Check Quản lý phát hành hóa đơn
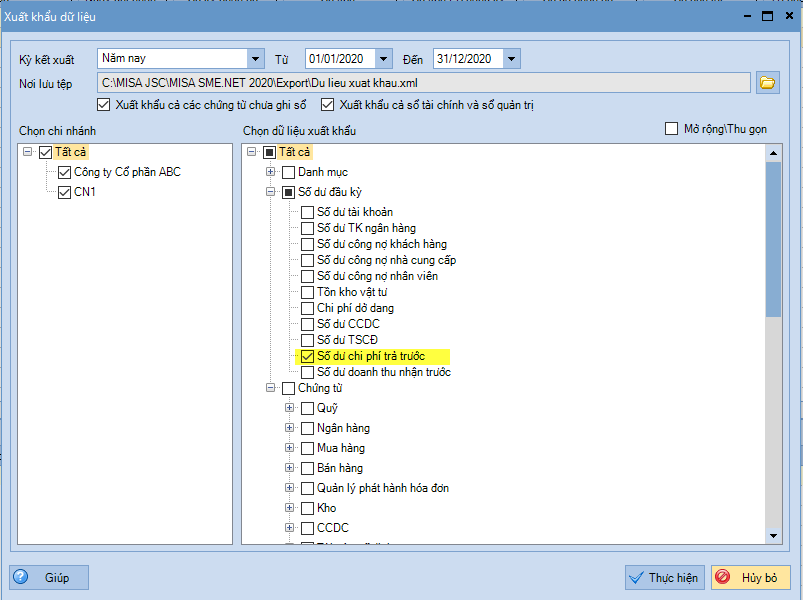This screenshot has width=803, height=600. [307, 488]
